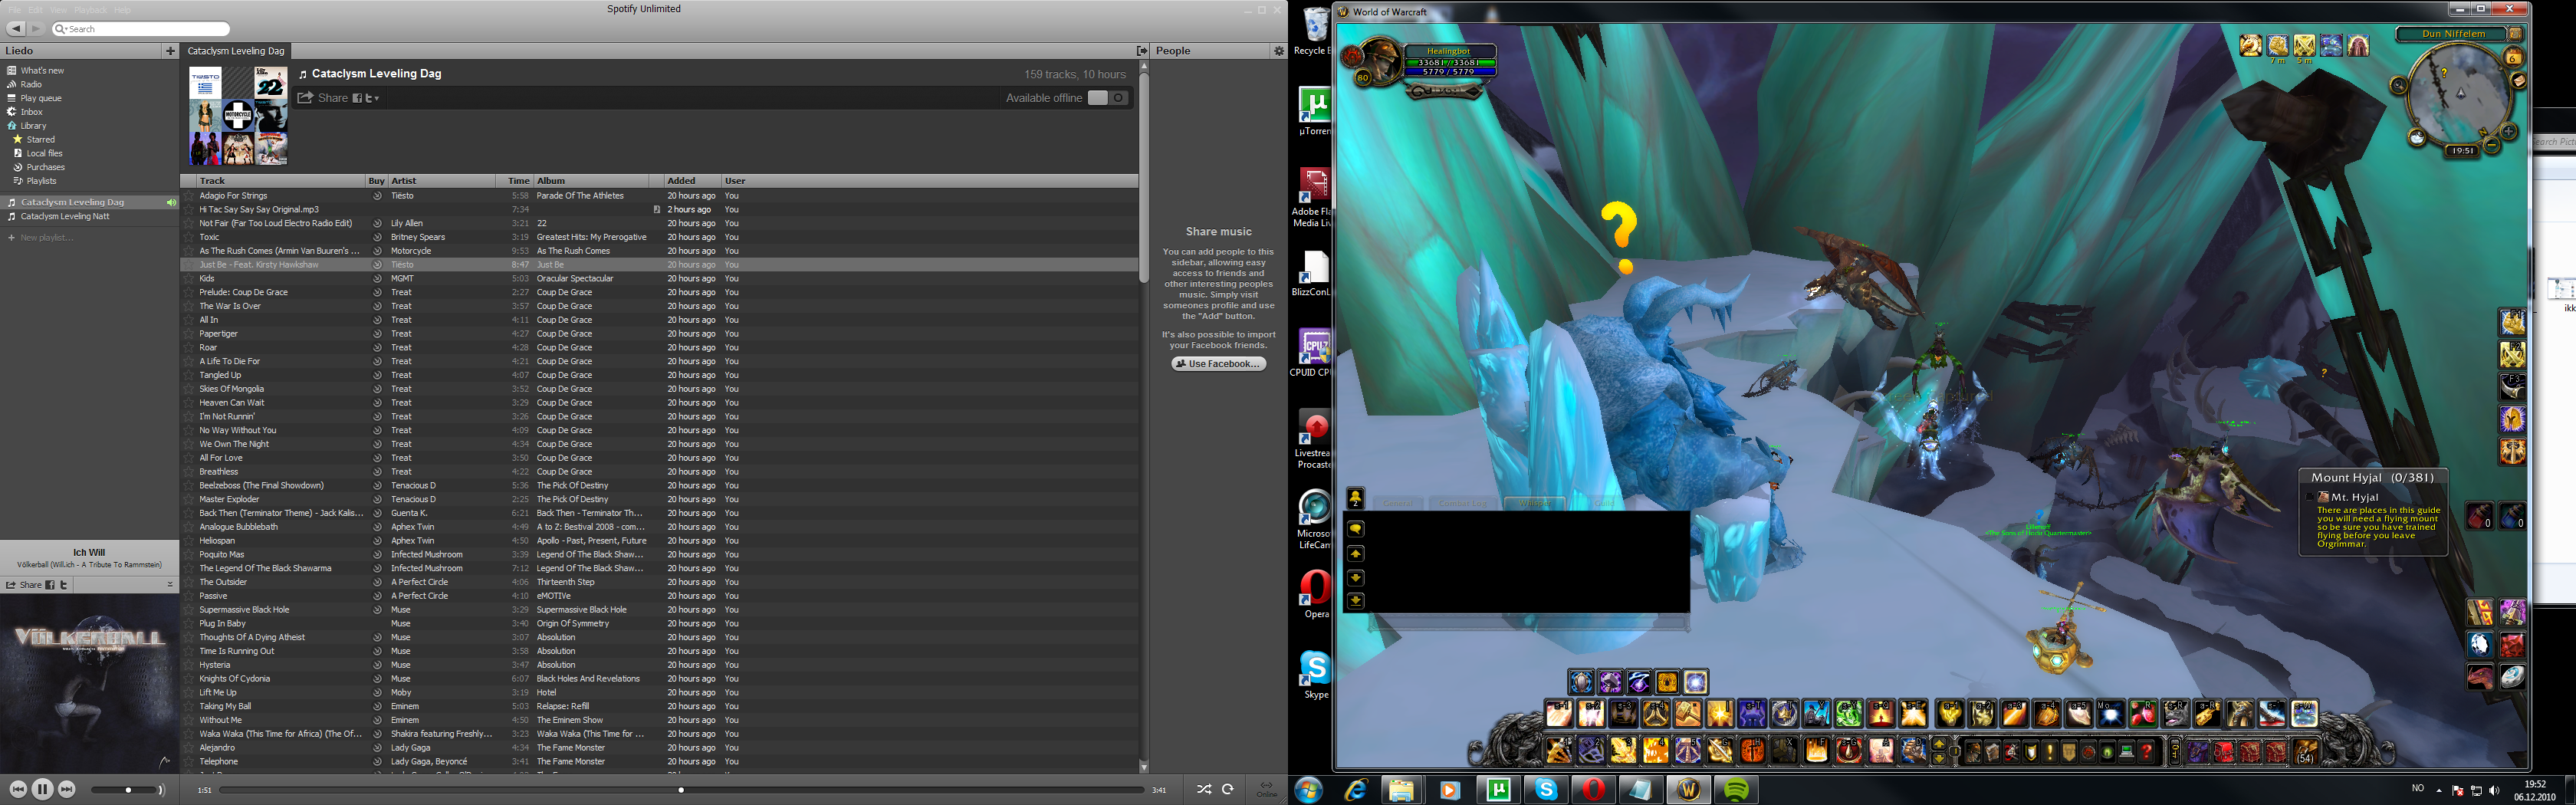Toggle repeat playback
This screenshot has height=805, width=2576.
click(x=1228, y=790)
